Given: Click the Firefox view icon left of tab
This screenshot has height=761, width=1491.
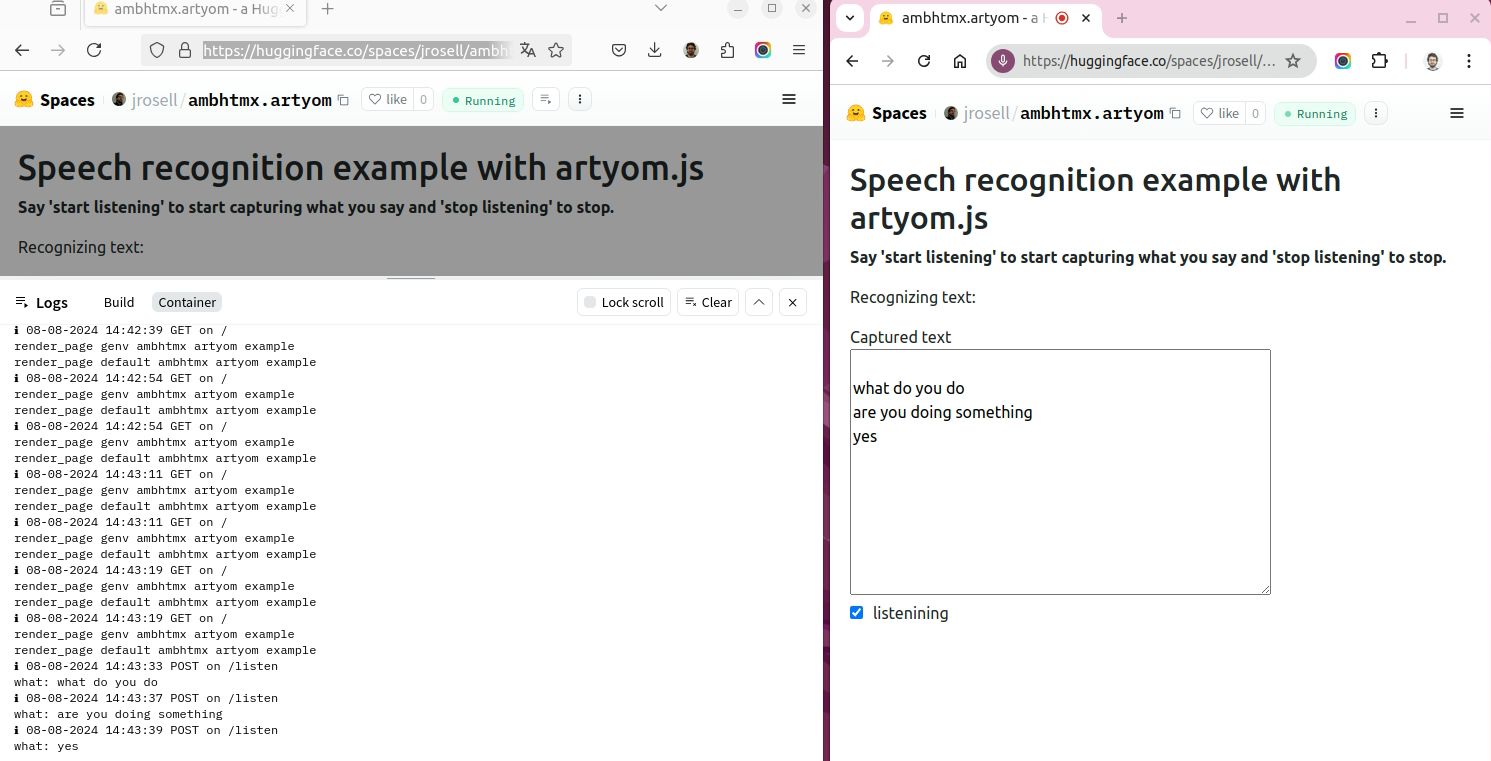Looking at the screenshot, I should [x=58, y=9].
